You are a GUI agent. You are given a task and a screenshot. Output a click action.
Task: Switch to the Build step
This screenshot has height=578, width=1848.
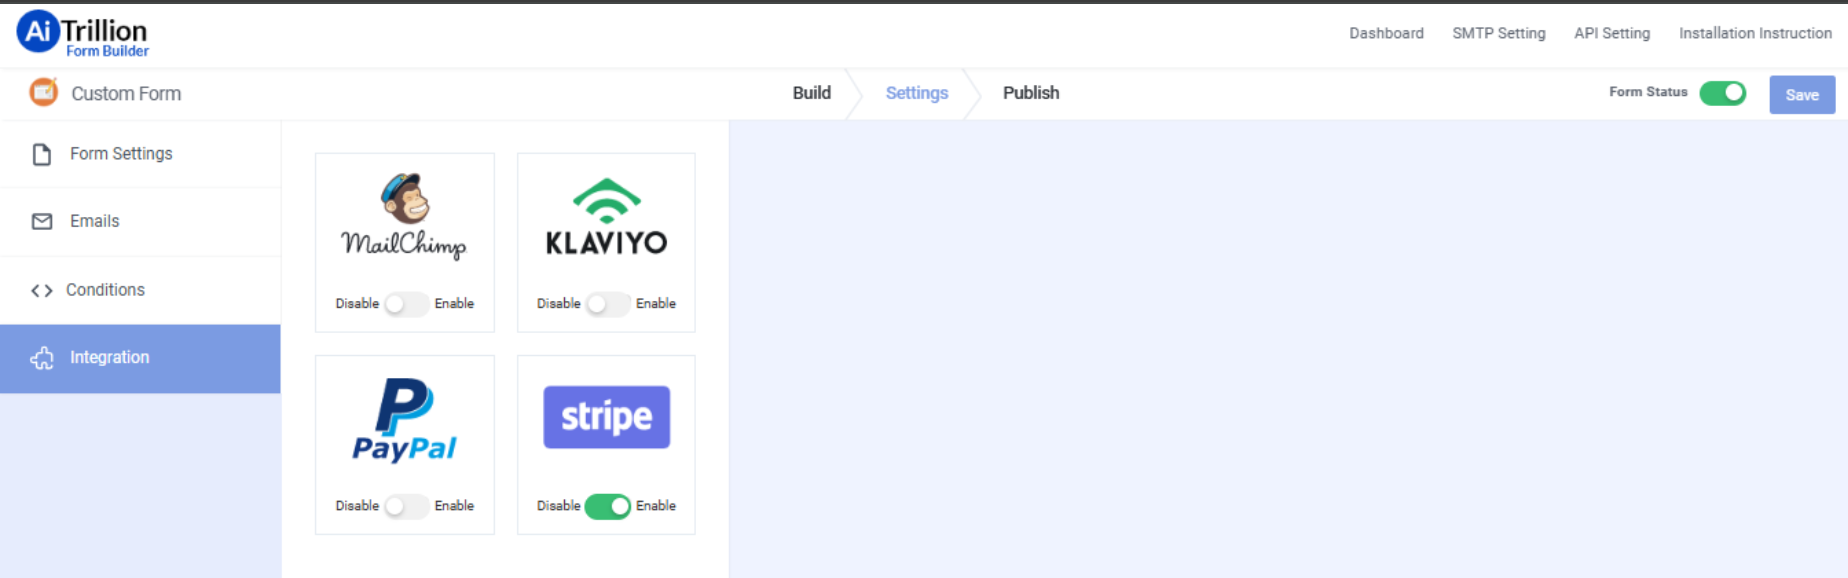(811, 93)
